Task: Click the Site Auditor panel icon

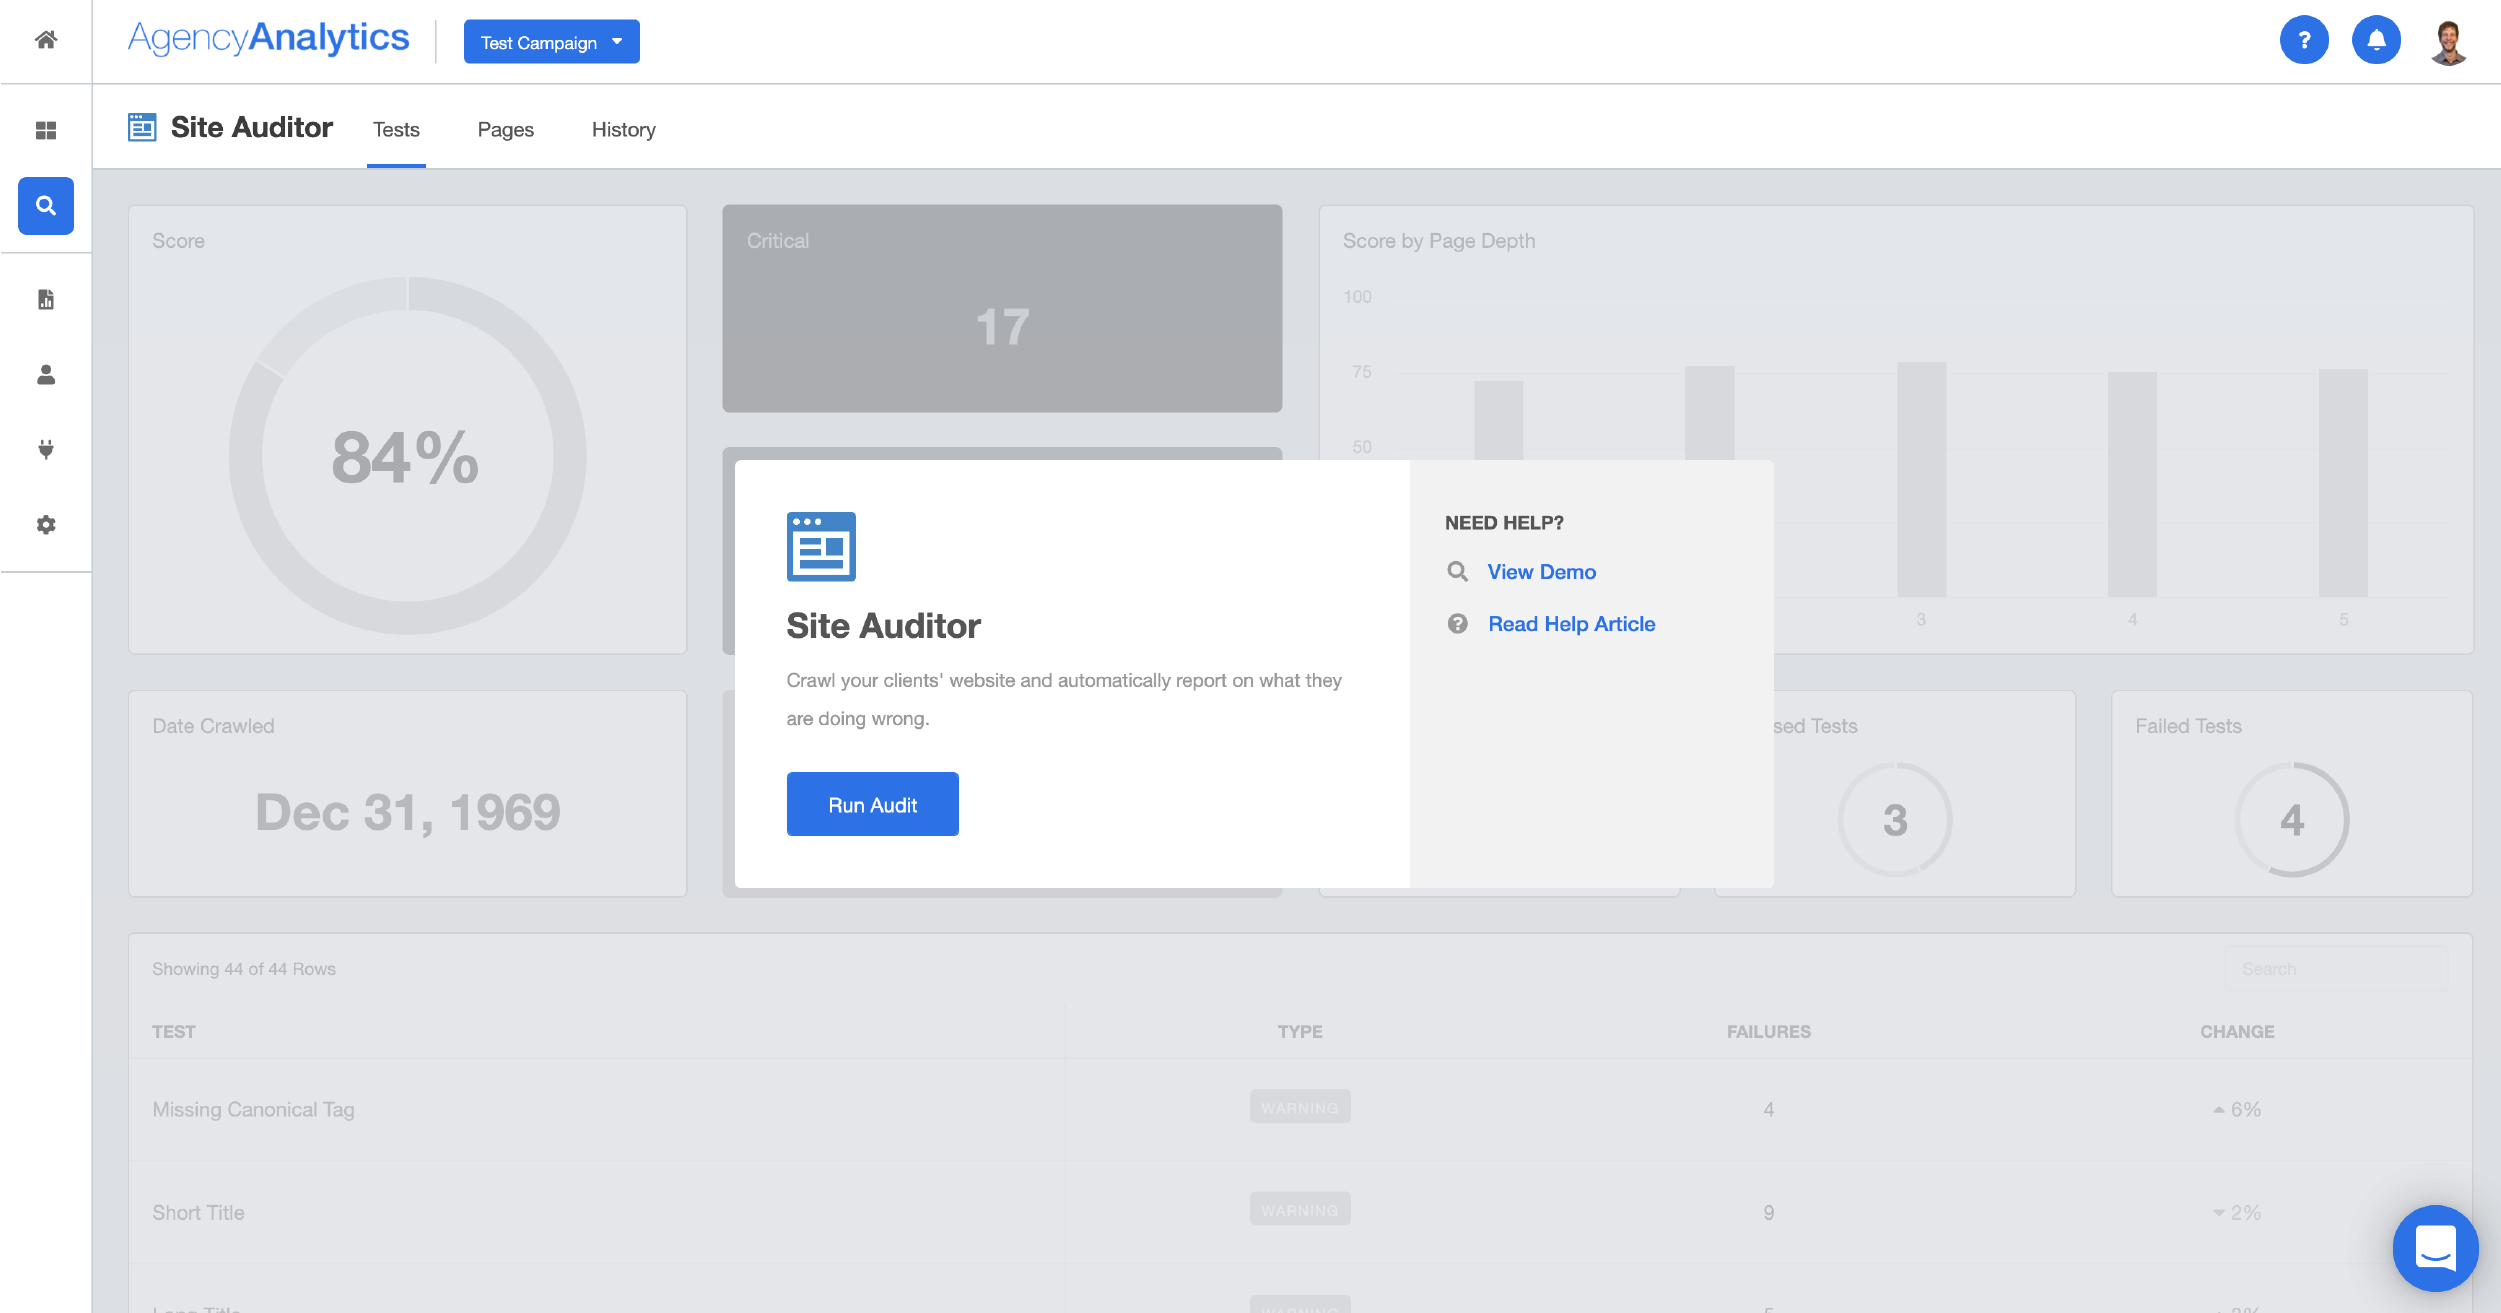Action: coord(141,127)
